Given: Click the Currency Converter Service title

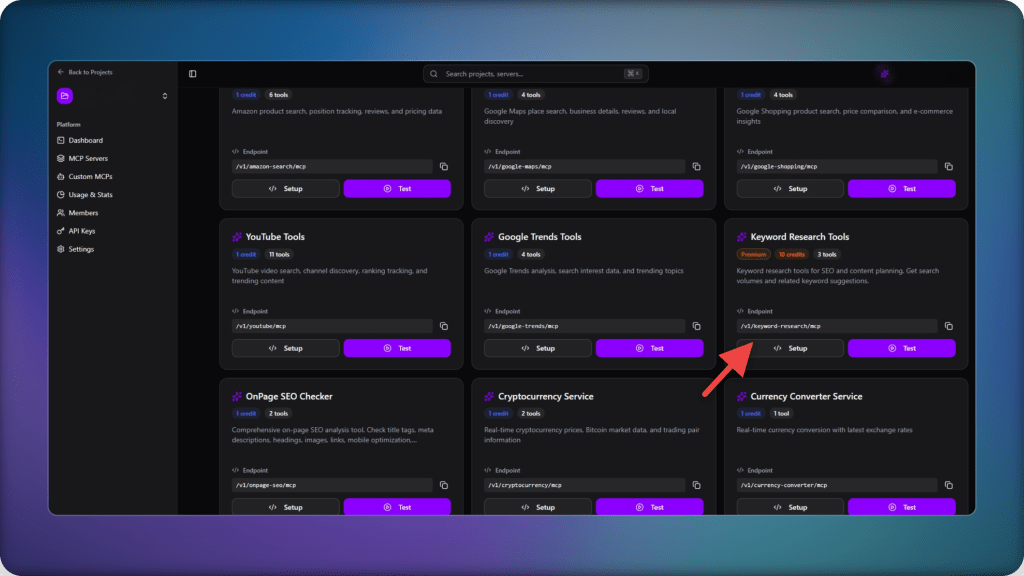Looking at the screenshot, I should tap(807, 396).
